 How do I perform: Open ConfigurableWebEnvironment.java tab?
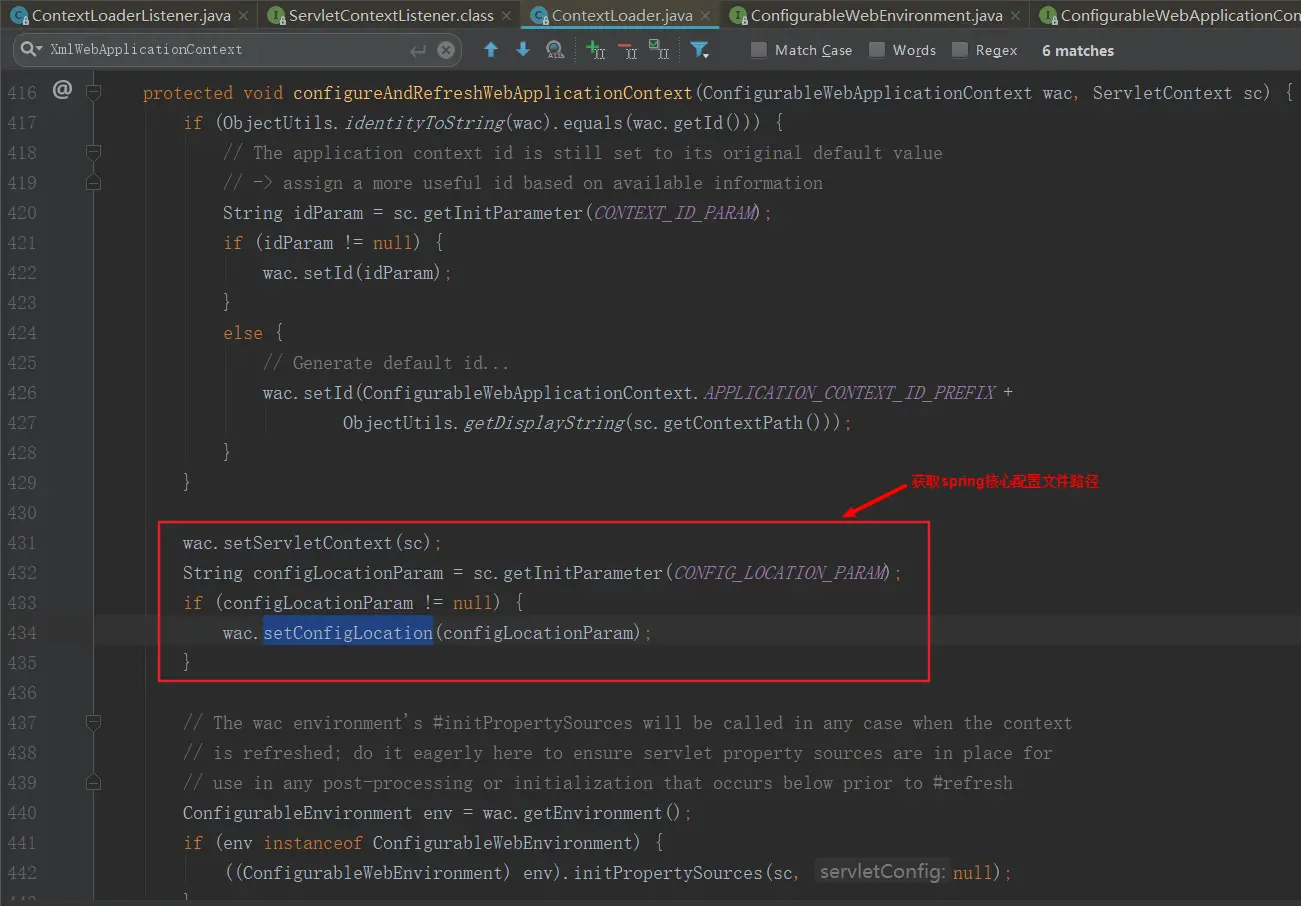click(876, 16)
